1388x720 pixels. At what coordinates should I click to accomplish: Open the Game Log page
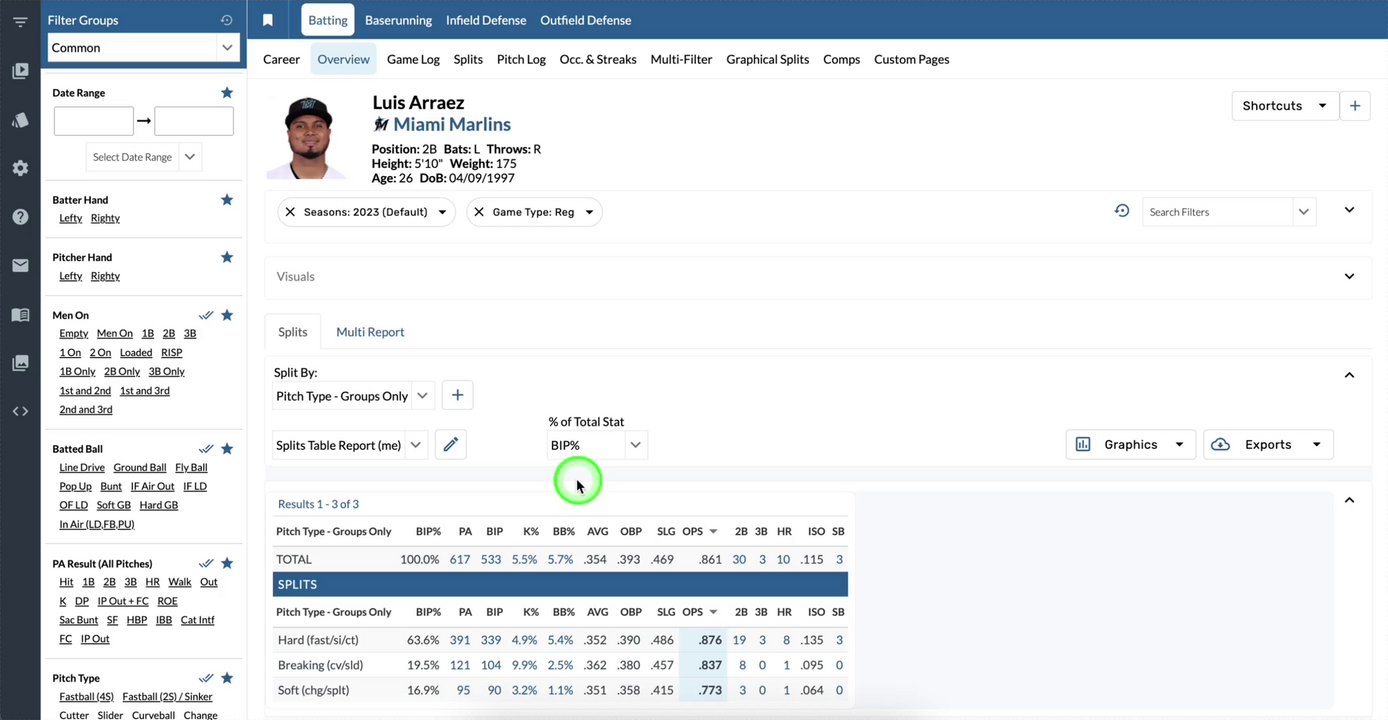pos(413,59)
